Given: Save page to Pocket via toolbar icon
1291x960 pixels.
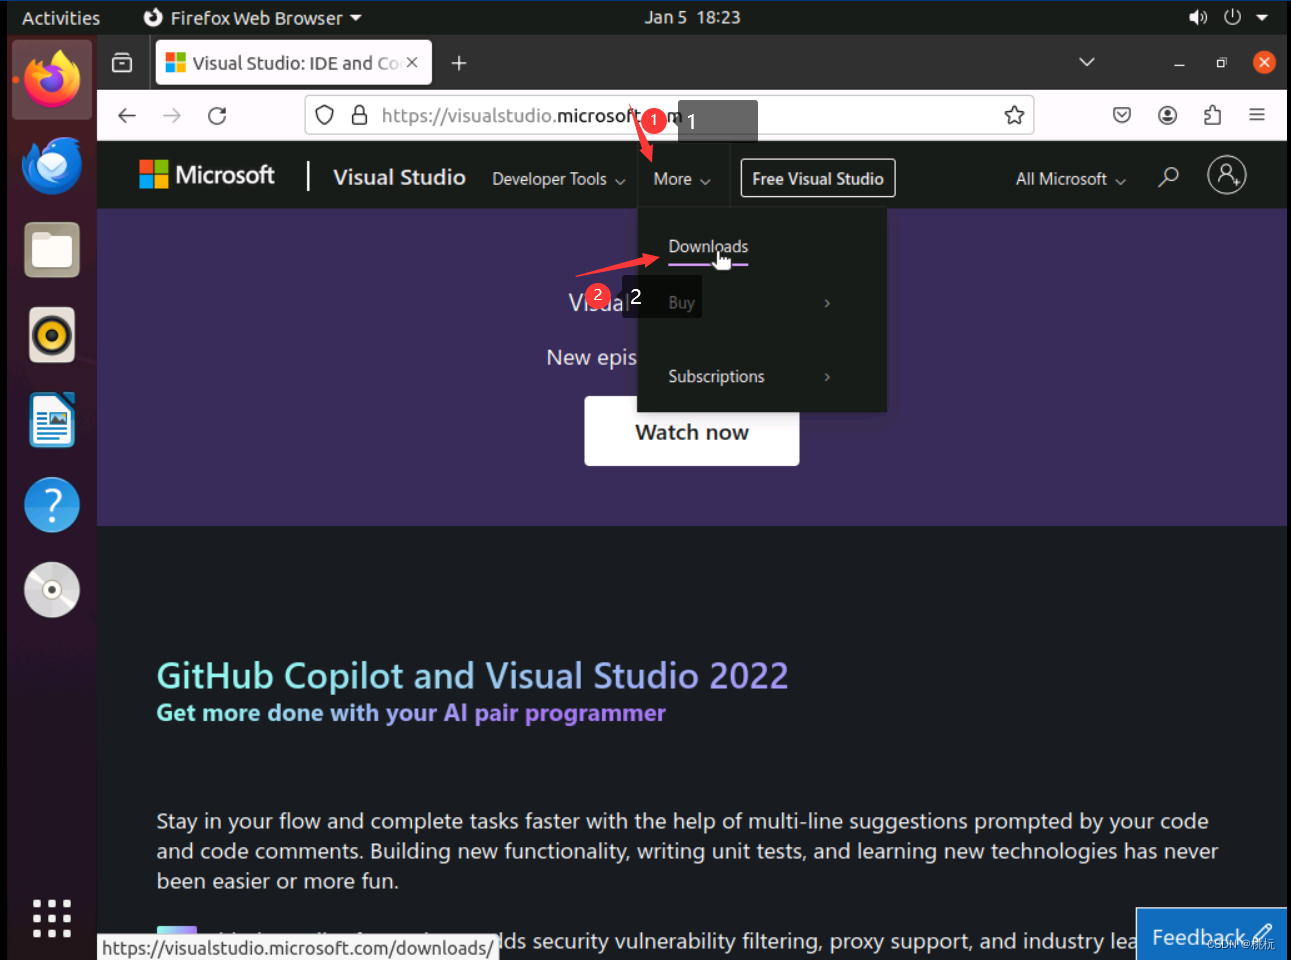Looking at the screenshot, I should tap(1121, 115).
